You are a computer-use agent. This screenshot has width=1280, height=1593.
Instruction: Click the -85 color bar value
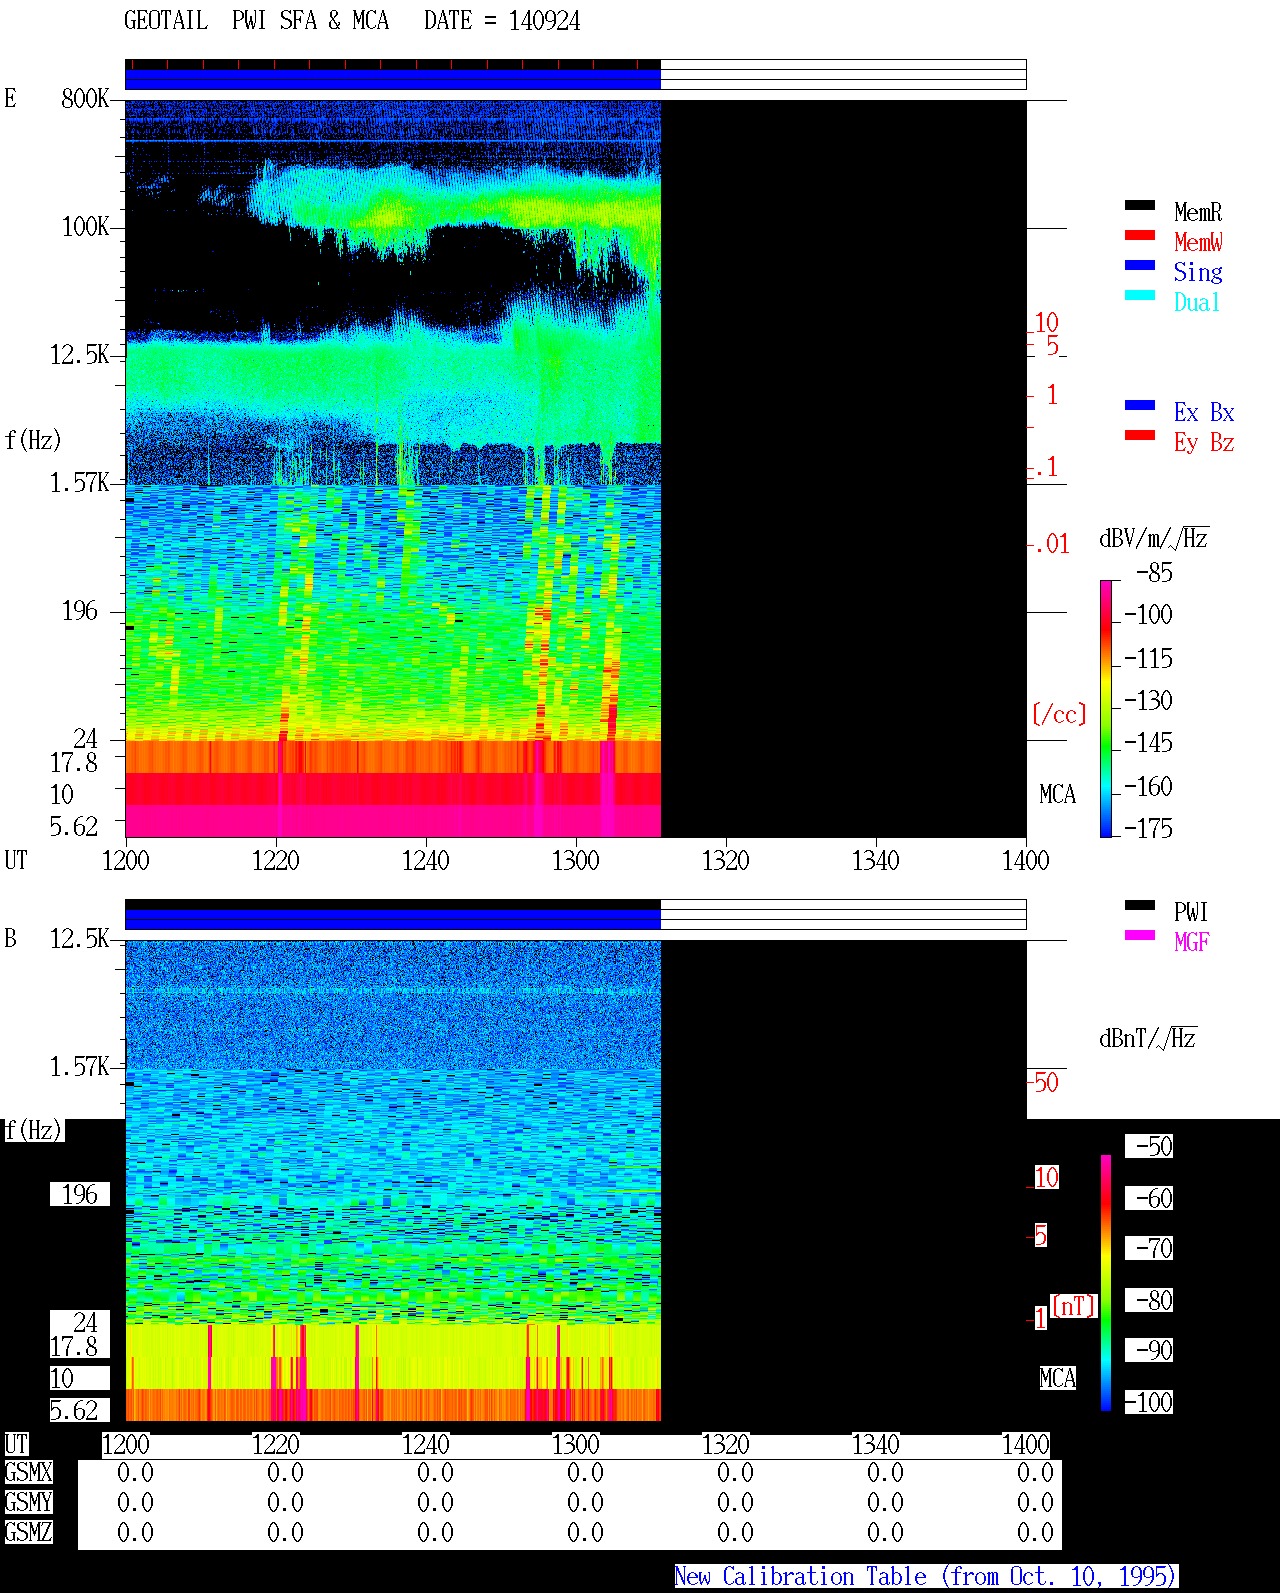(1154, 573)
